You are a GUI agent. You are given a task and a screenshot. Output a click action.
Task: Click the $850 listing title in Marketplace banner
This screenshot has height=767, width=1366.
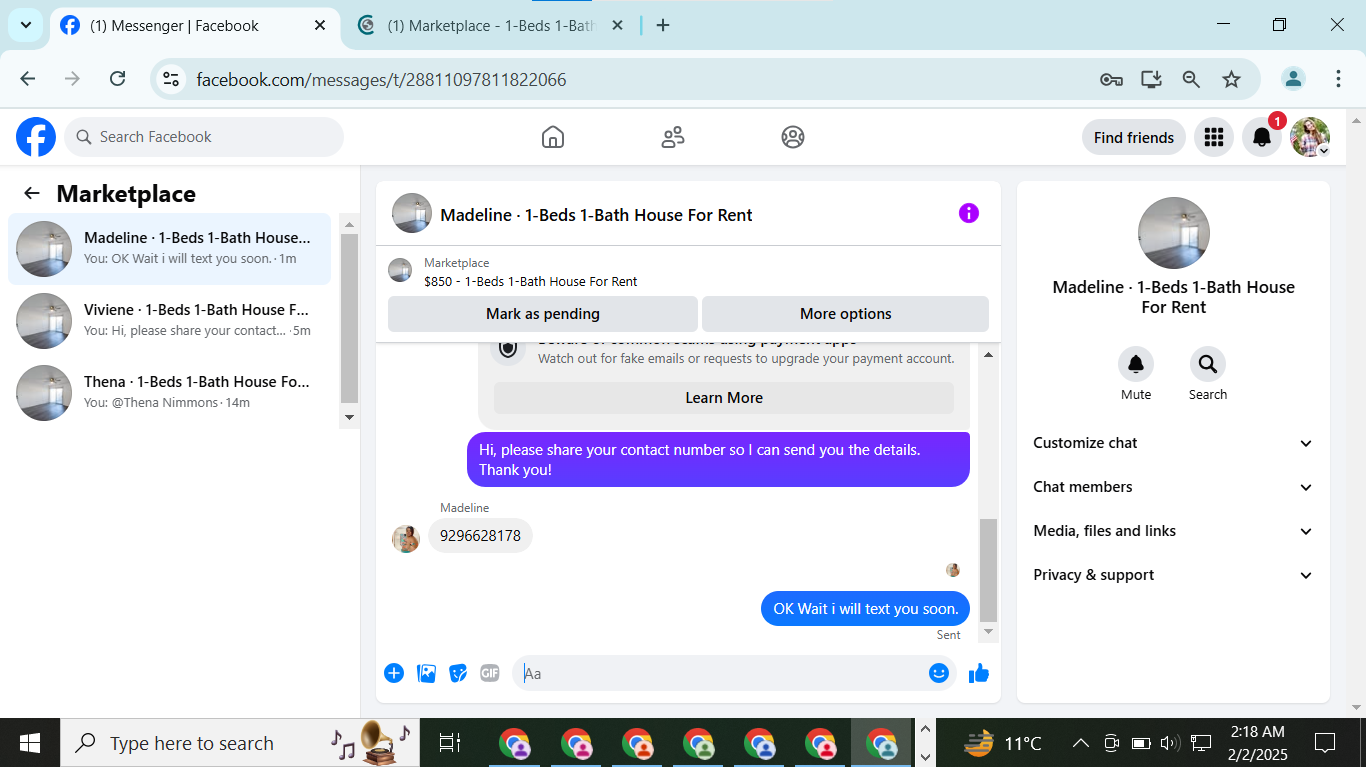click(x=531, y=282)
